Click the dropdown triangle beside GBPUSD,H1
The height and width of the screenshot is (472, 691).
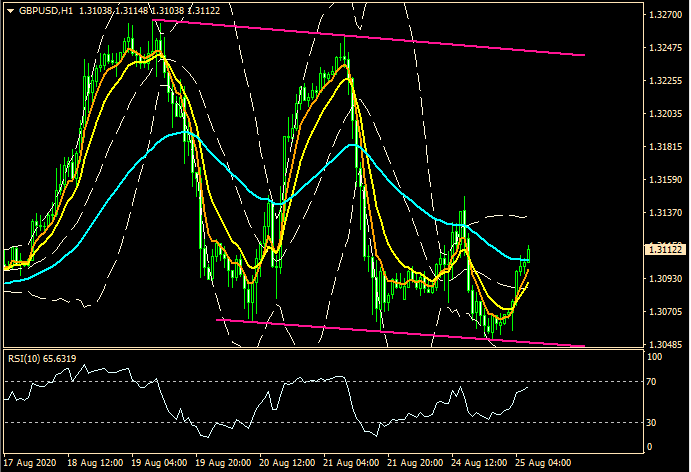click(x=10, y=10)
